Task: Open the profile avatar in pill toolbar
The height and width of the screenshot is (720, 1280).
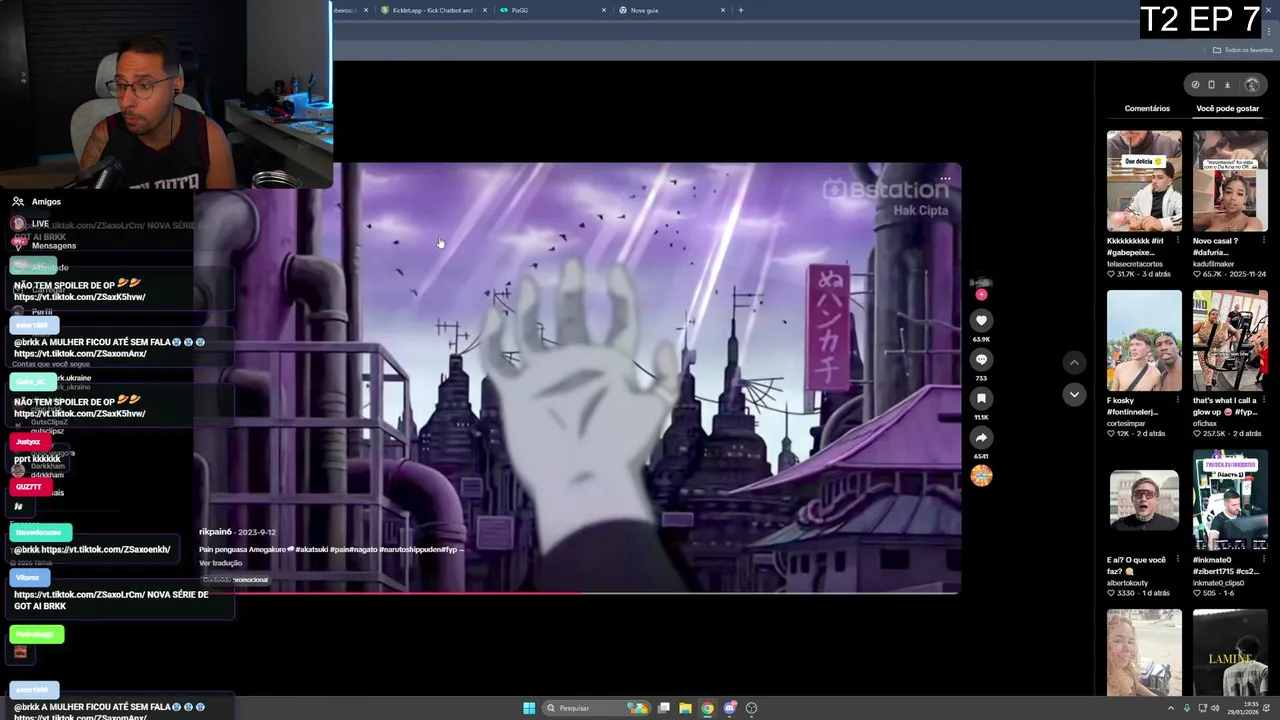Action: pos(1252,85)
